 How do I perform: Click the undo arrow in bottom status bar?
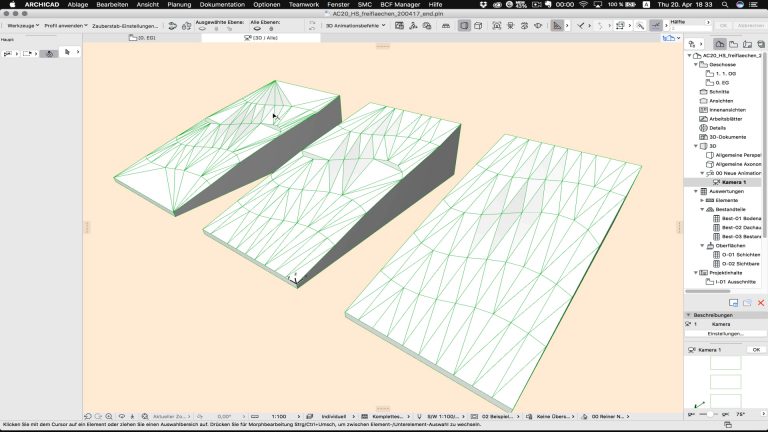pyautogui.click(x=89, y=416)
